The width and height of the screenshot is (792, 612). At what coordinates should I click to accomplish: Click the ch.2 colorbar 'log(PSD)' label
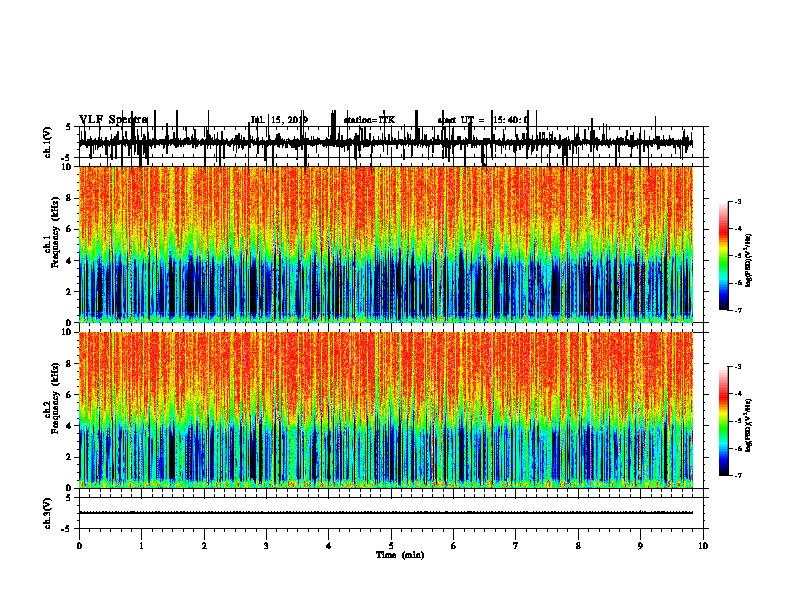click(748, 425)
